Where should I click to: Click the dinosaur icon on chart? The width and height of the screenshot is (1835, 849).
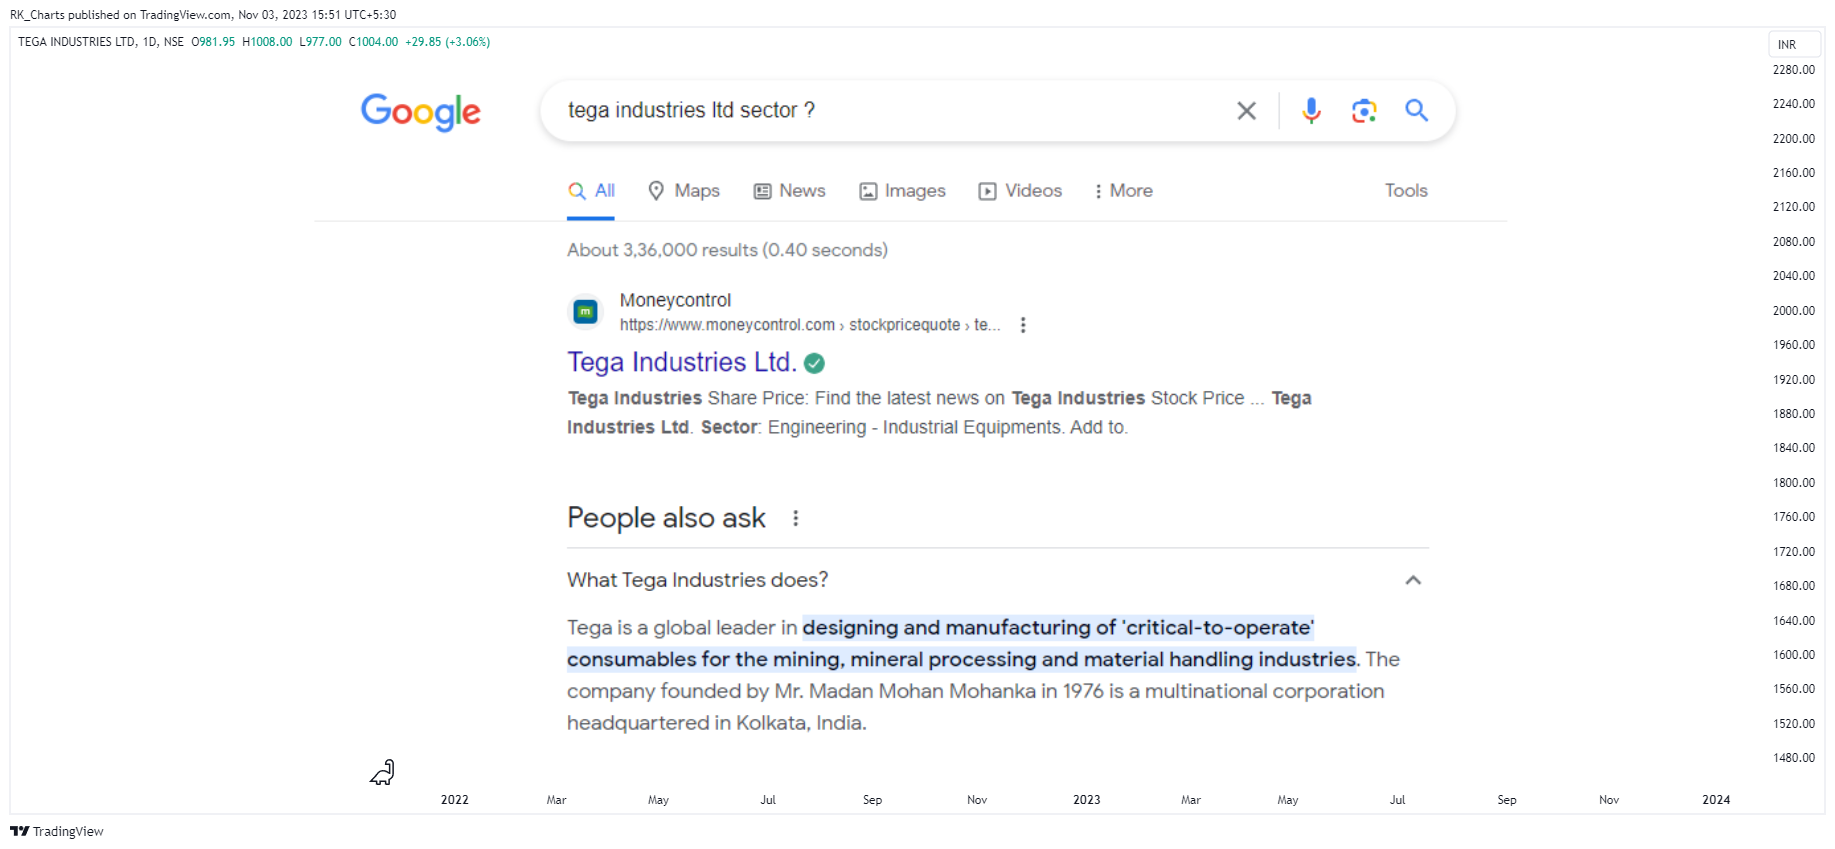point(382,772)
